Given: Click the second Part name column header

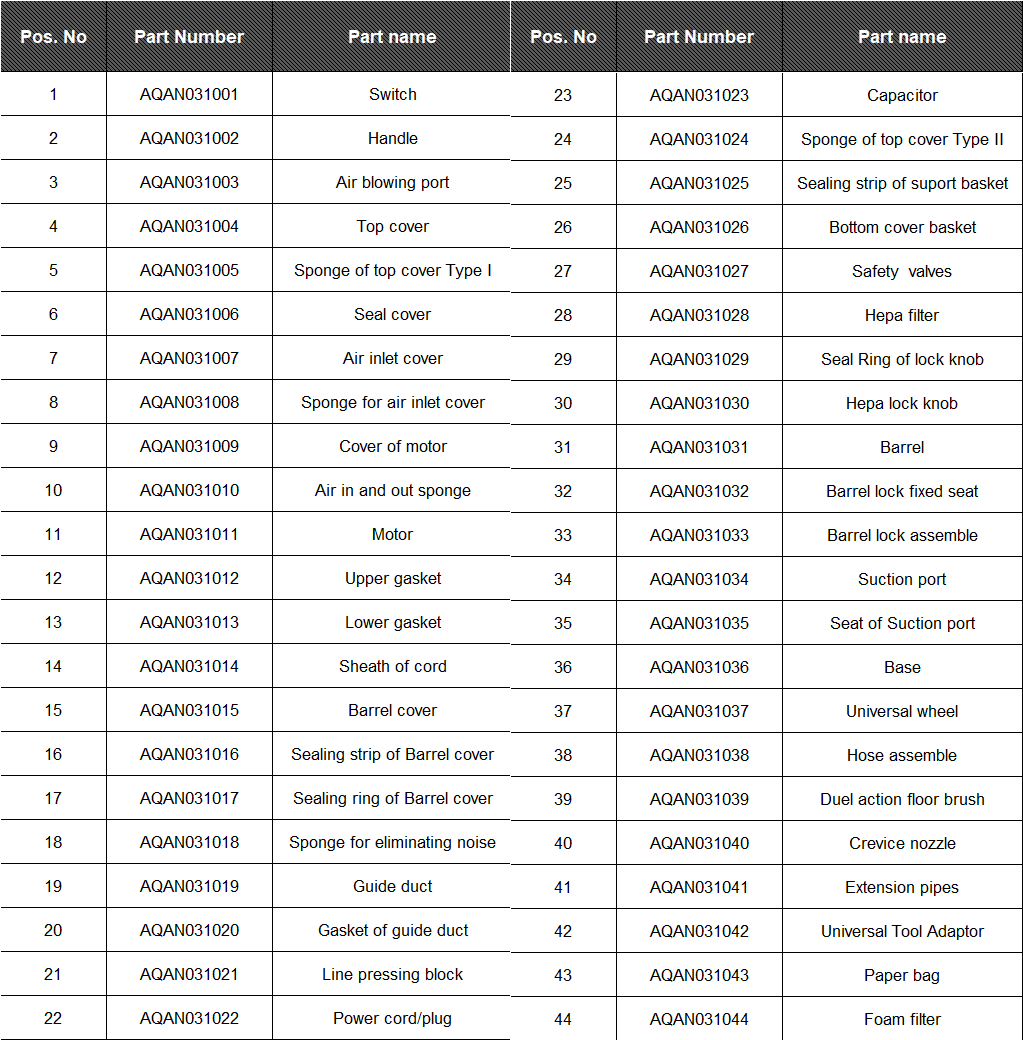Looking at the screenshot, I should [902, 36].
